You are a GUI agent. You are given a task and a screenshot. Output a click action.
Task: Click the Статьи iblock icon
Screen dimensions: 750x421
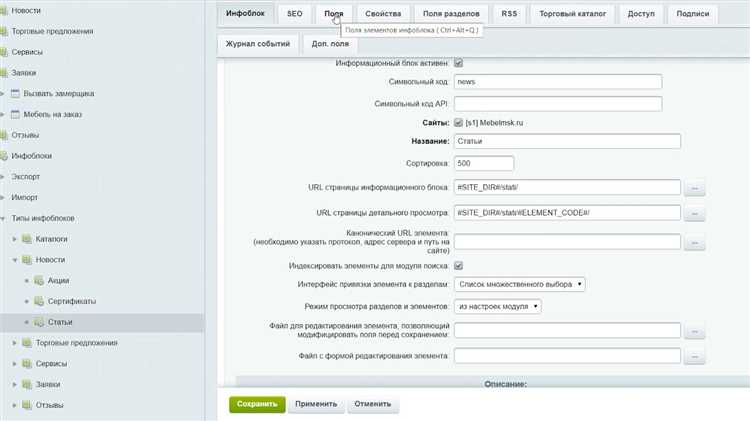click(39, 322)
